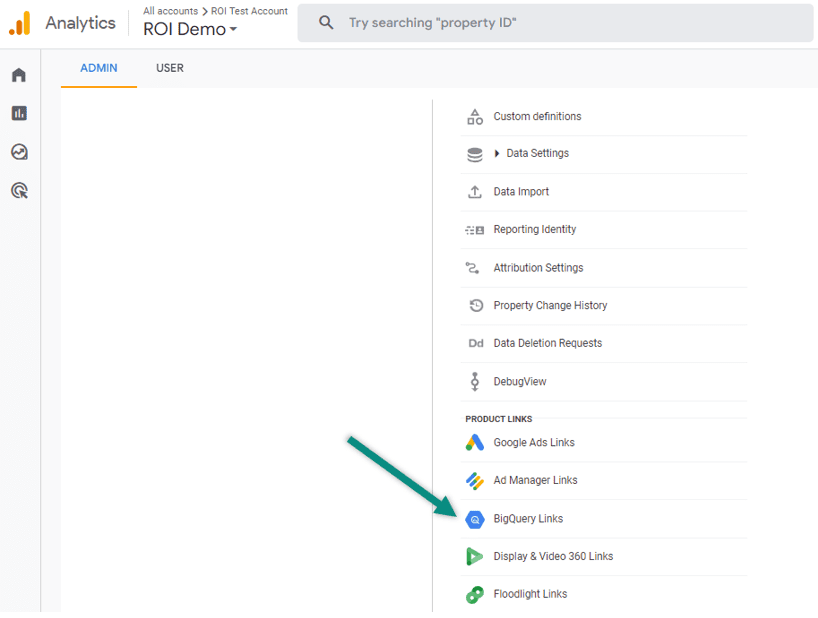This screenshot has height=618, width=818.
Task: Open the Explore icon in sidebar
Action: pos(19,152)
